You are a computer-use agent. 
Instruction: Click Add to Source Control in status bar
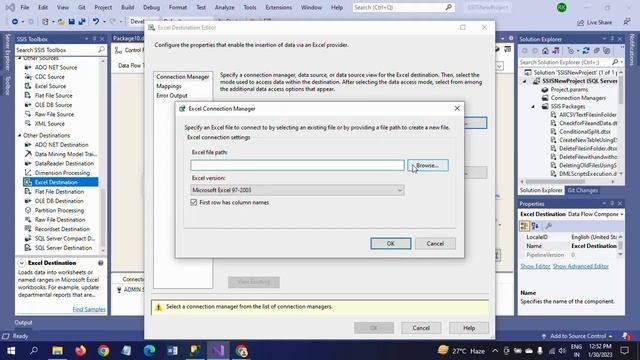577,336
